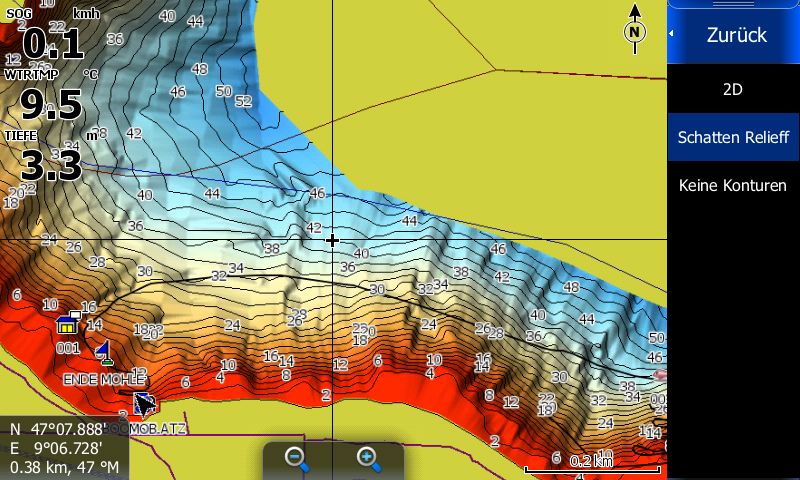
Task: Click the 0.2 km scale bar
Action: click(x=592, y=463)
